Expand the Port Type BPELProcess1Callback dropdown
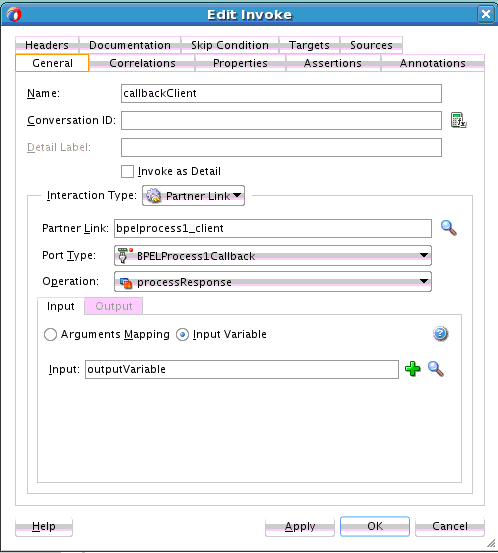Screen dimensions: 498x553 point(273,256)
